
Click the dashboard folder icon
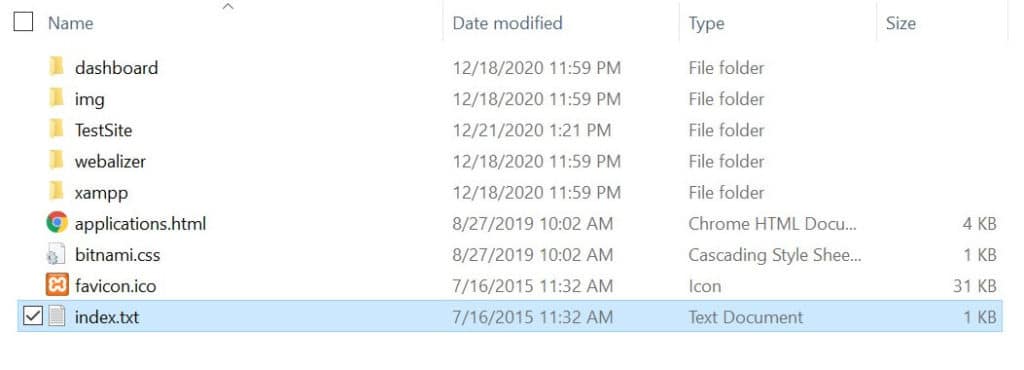coord(57,67)
